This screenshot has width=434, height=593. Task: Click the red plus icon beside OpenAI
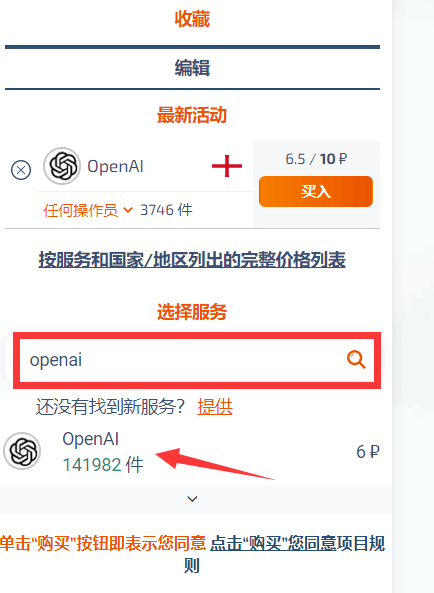click(227, 166)
